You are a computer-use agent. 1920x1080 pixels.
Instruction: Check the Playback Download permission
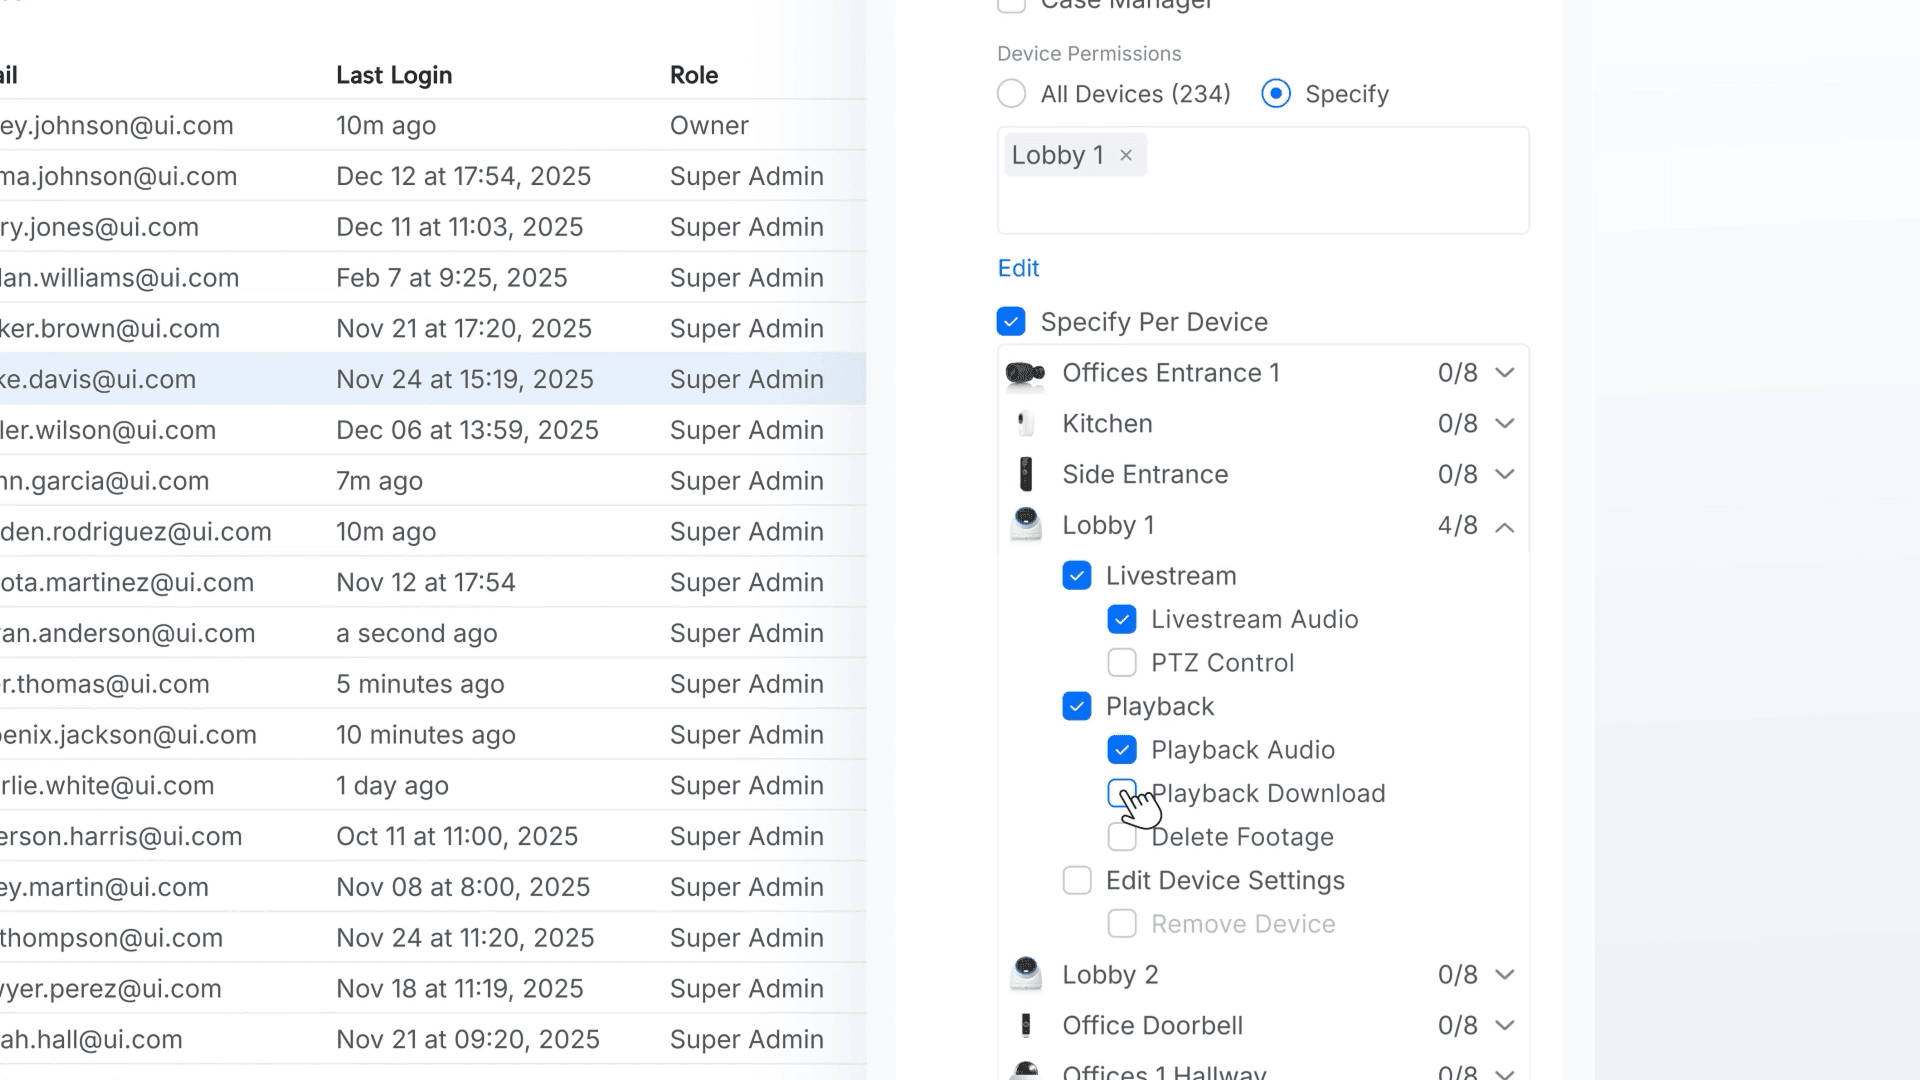tap(1120, 791)
